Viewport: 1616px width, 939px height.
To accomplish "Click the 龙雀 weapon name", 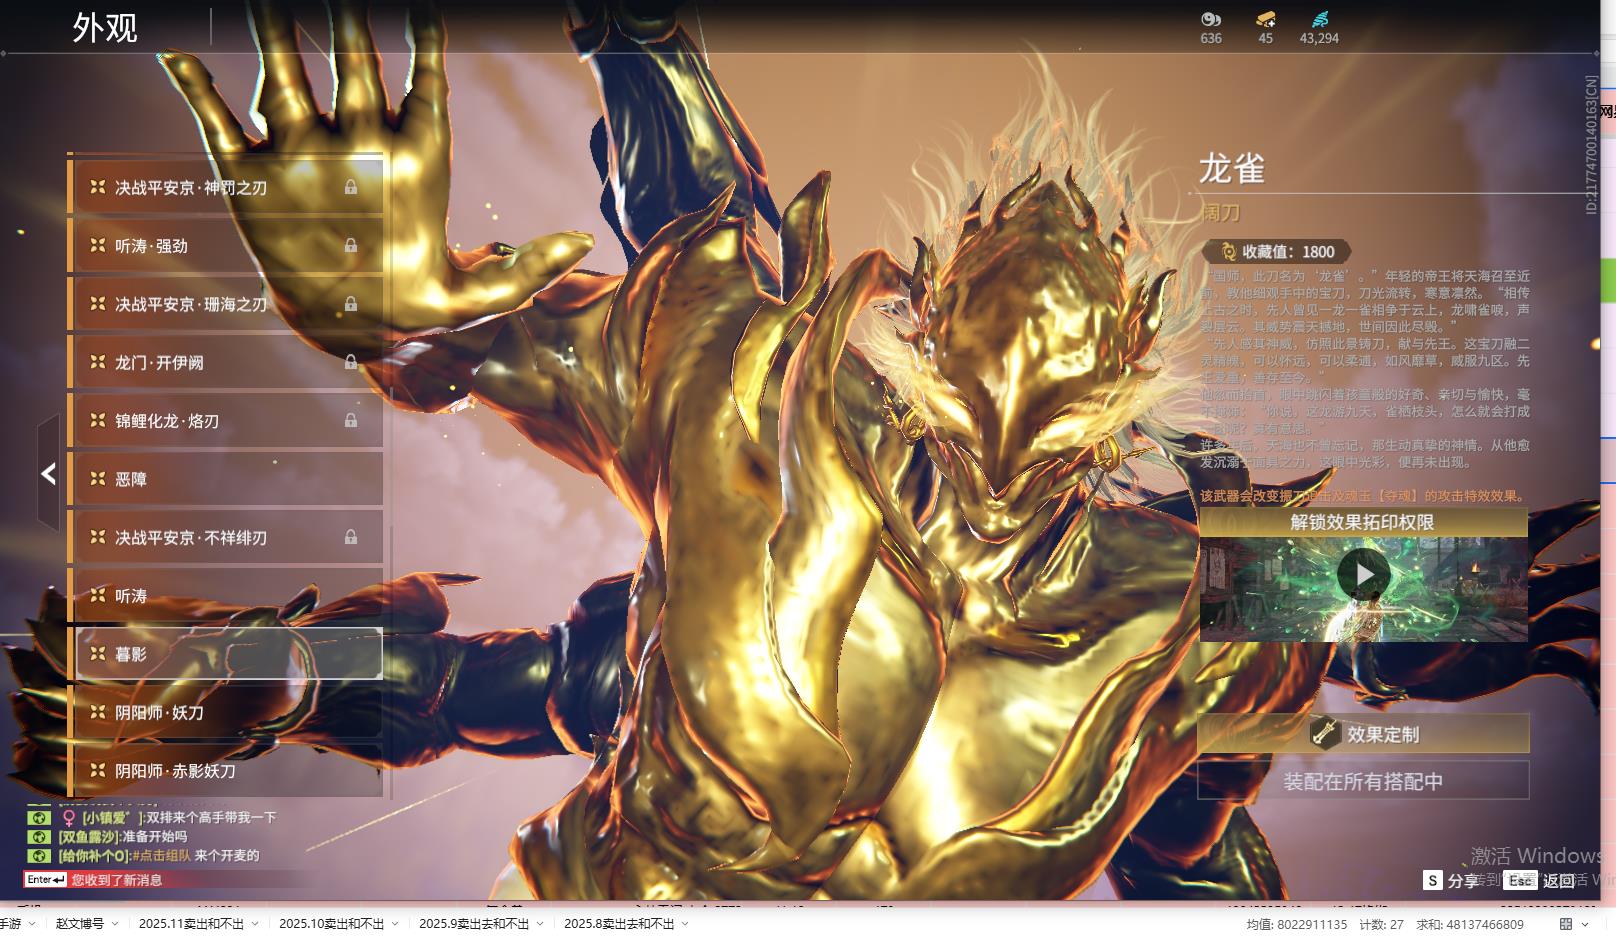I will click(1232, 169).
